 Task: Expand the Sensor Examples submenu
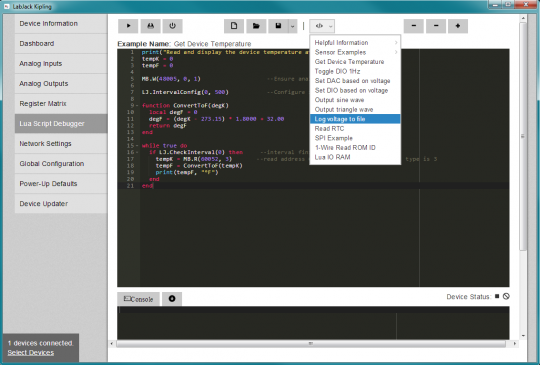(355, 52)
